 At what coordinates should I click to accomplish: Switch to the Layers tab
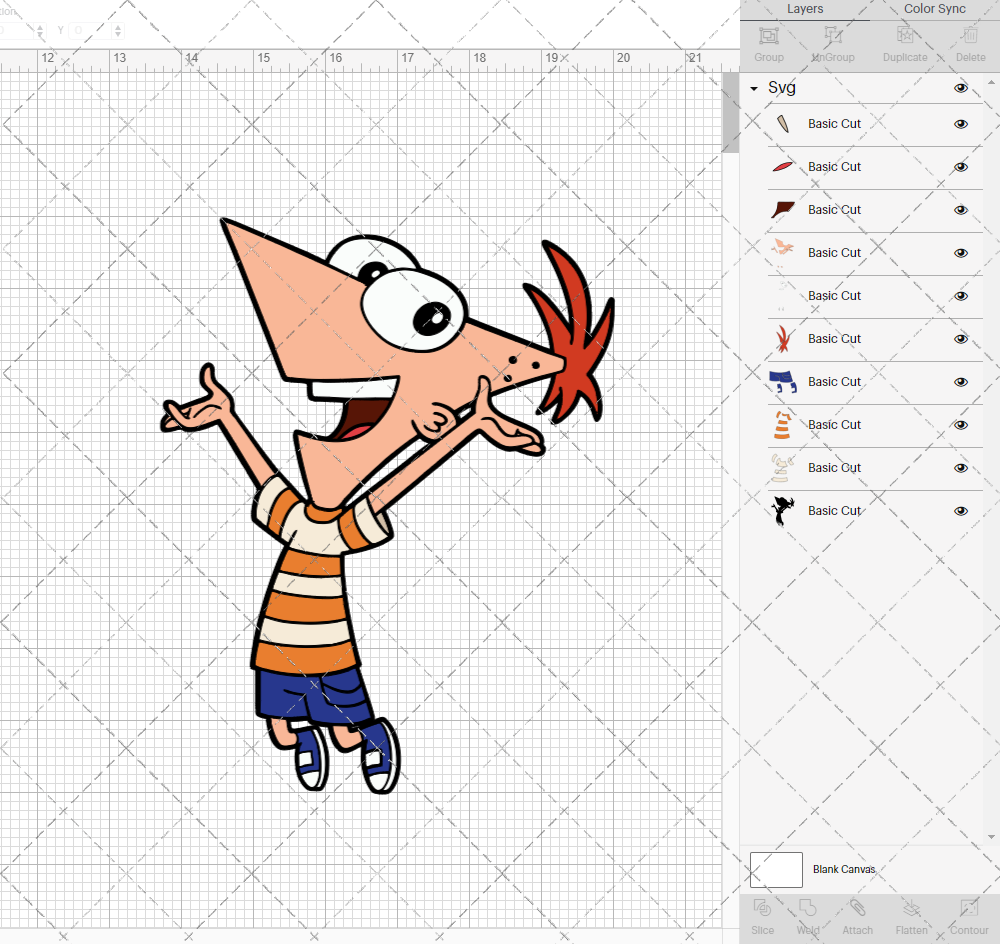[805, 9]
